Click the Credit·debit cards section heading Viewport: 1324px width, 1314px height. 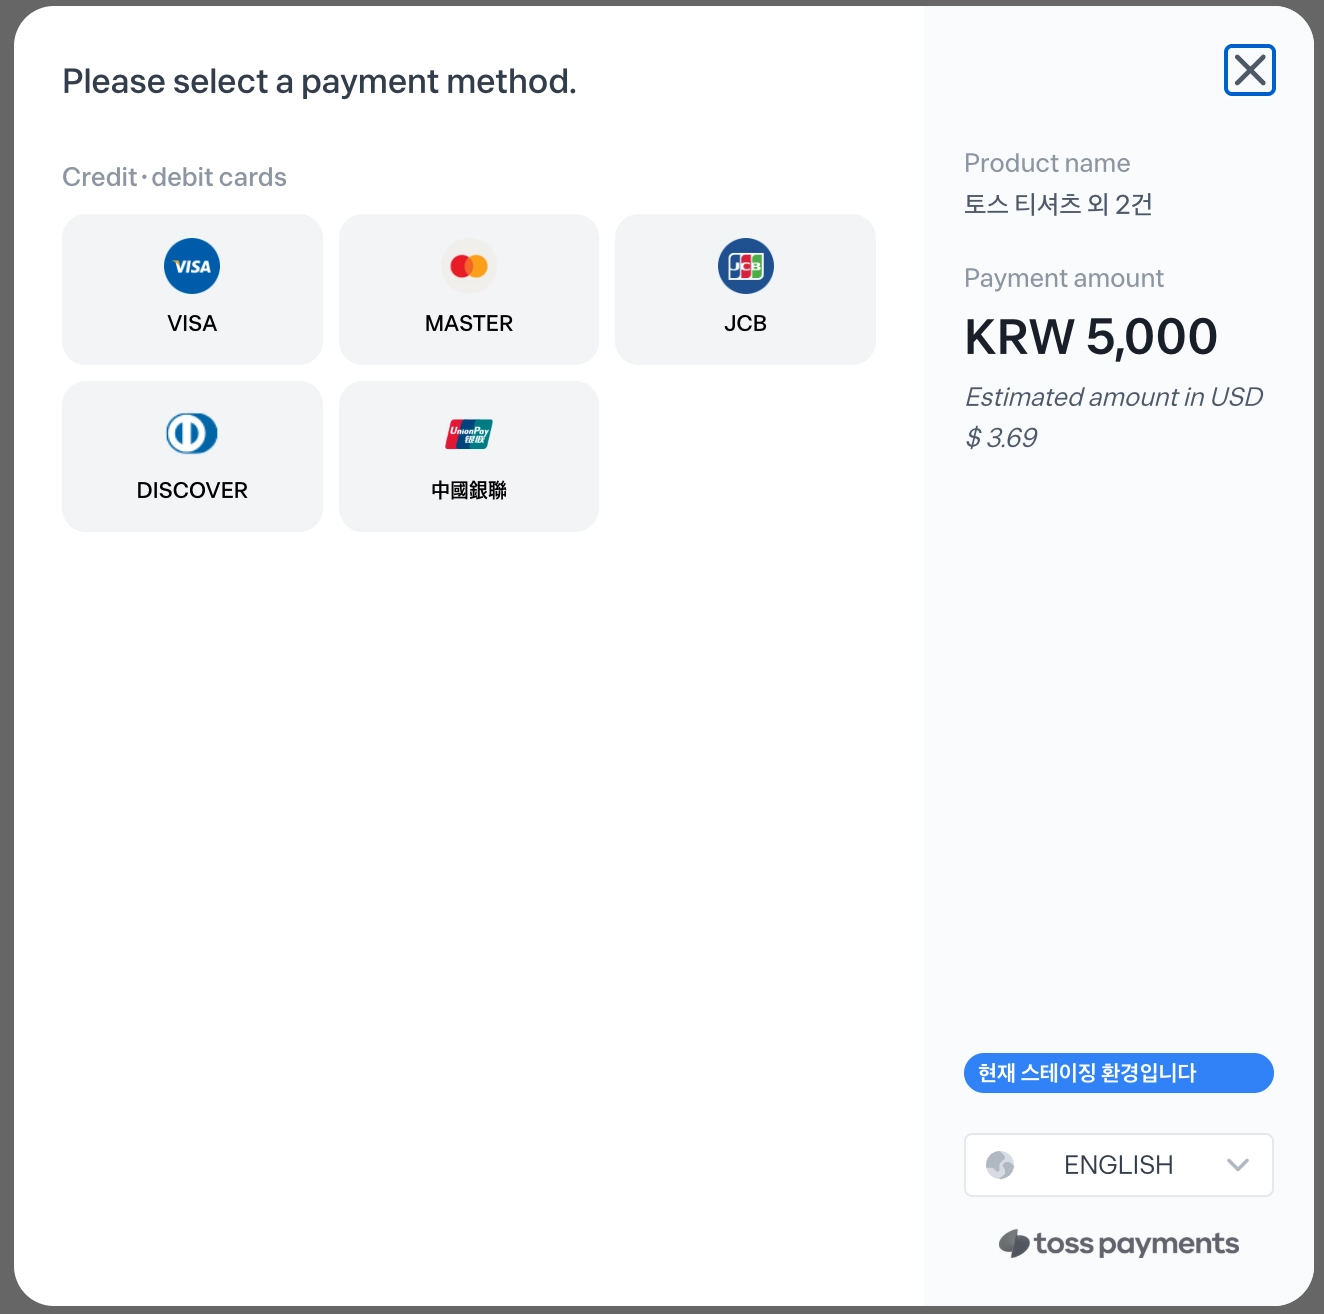[175, 177]
